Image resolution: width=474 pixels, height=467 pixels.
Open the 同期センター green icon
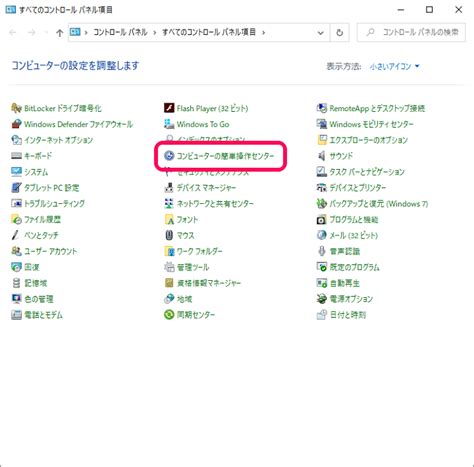[x=169, y=314]
